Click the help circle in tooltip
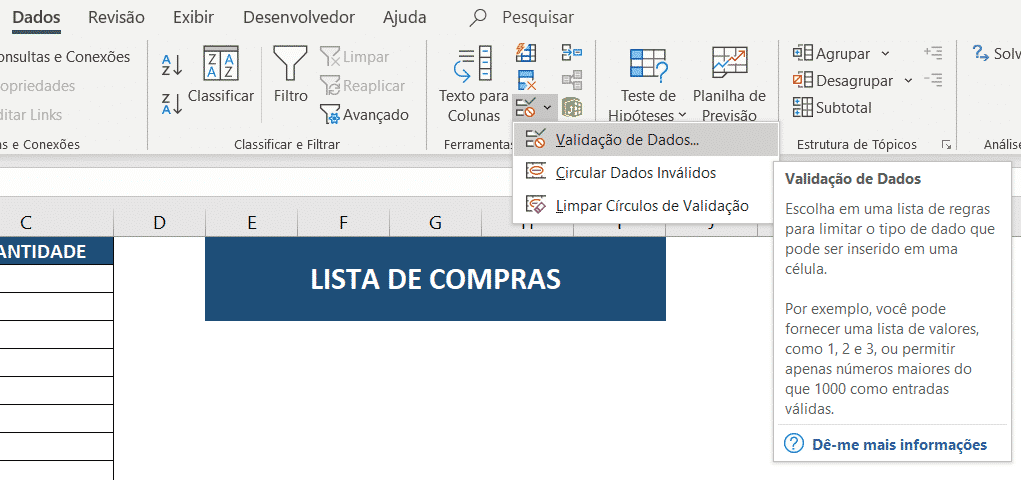Viewport: 1021px width, 480px height. 794,444
